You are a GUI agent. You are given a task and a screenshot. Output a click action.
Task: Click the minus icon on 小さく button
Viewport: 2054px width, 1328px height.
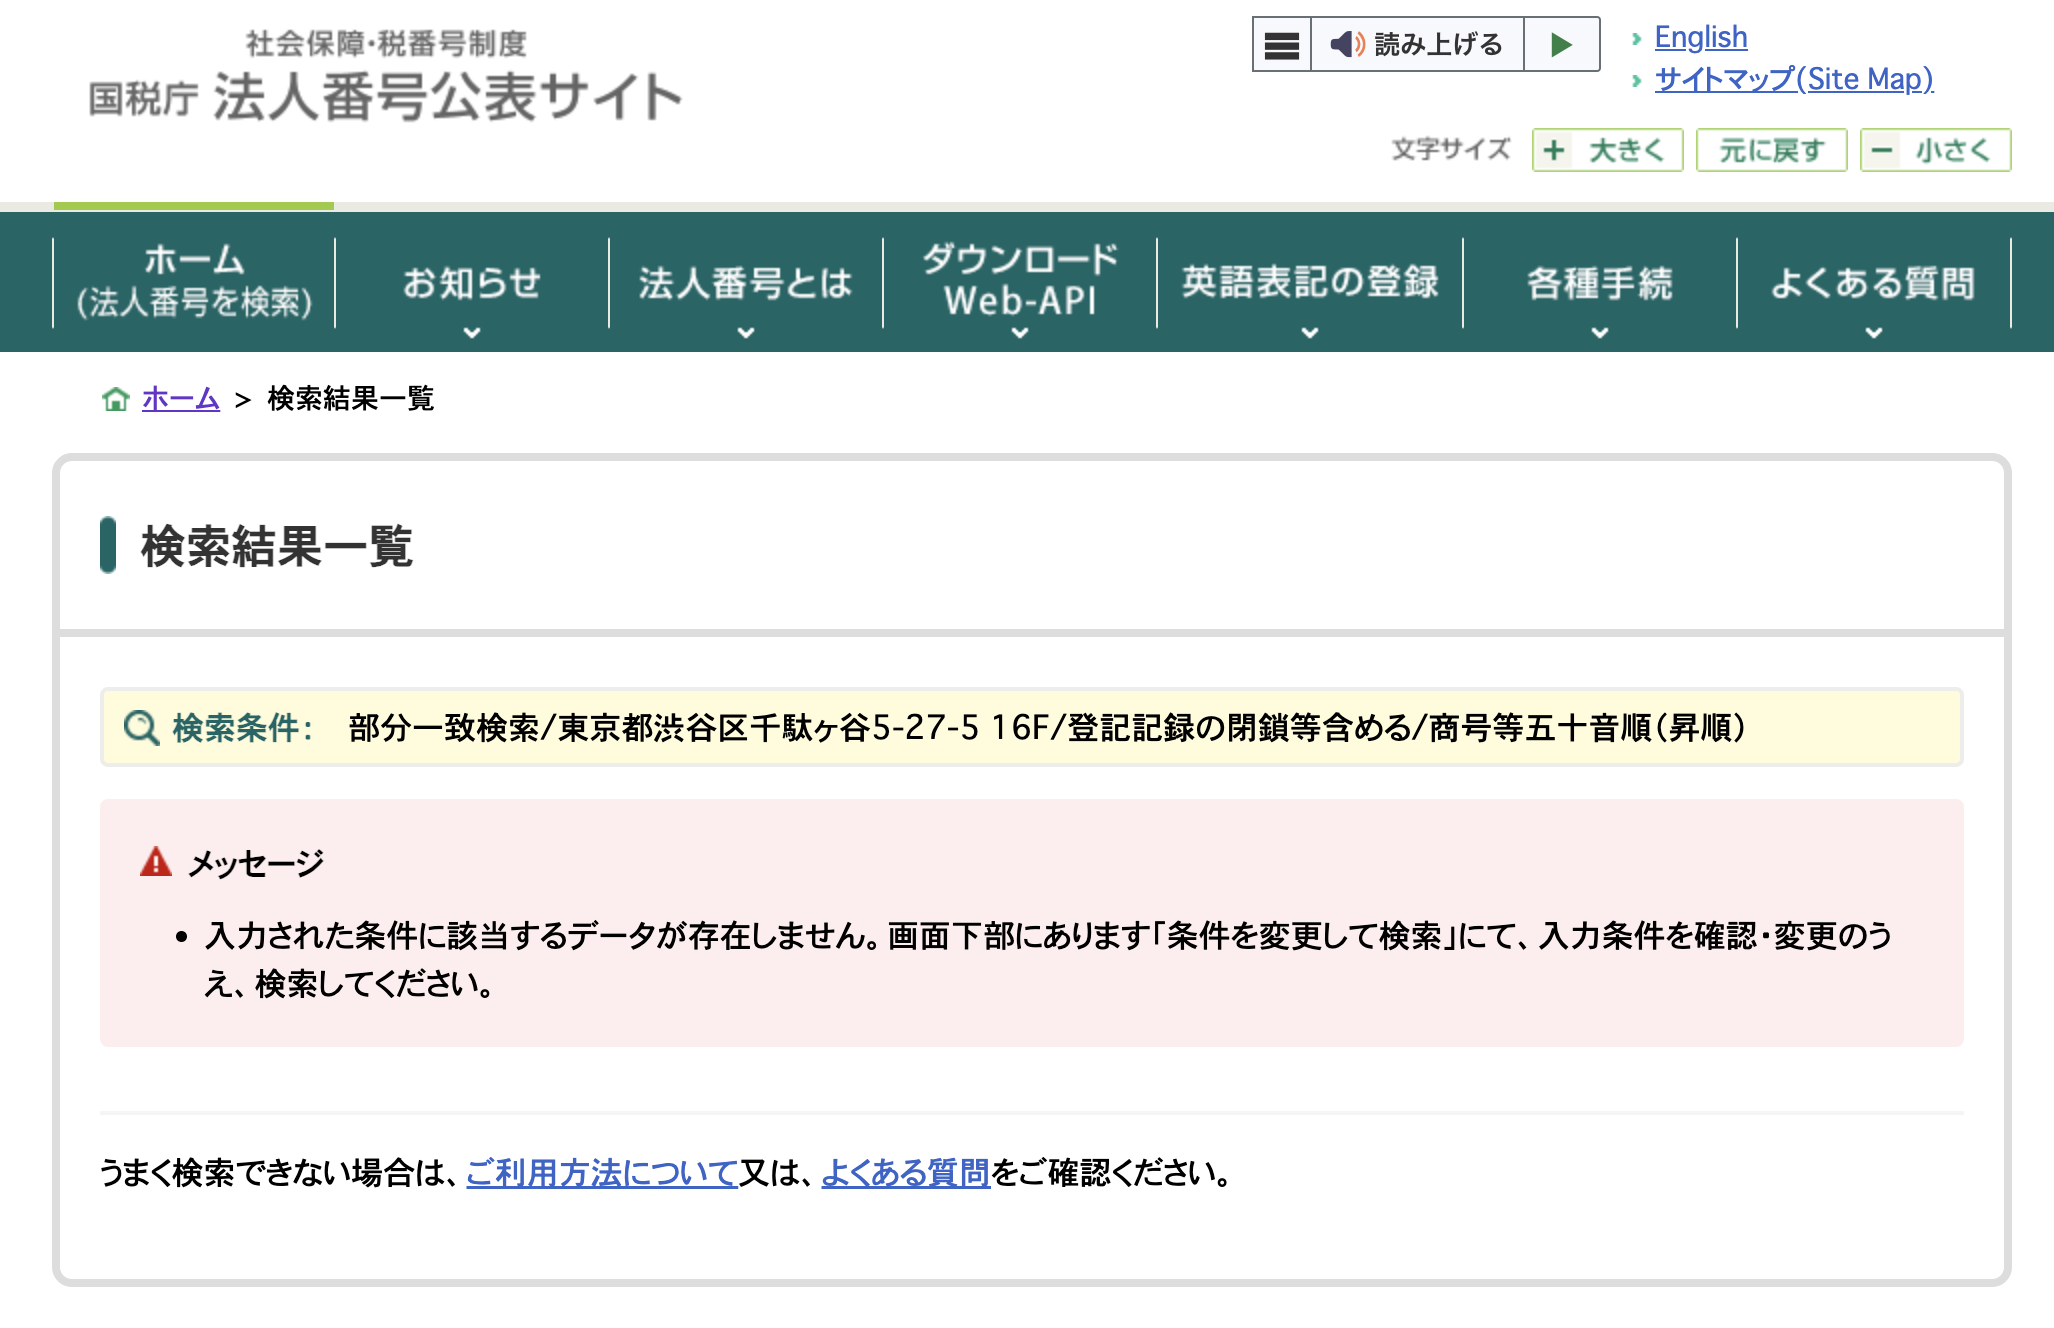(1884, 150)
